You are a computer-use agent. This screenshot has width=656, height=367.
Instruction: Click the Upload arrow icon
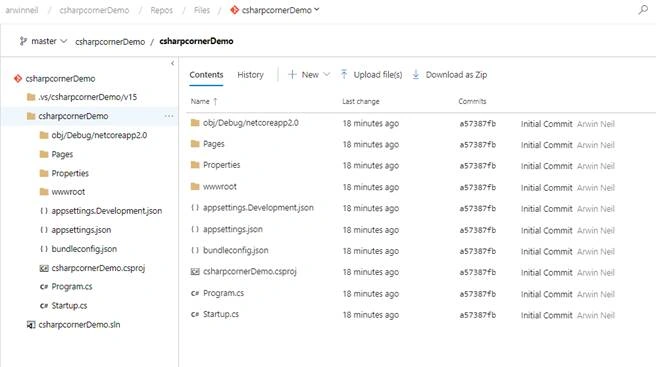point(344,74)
